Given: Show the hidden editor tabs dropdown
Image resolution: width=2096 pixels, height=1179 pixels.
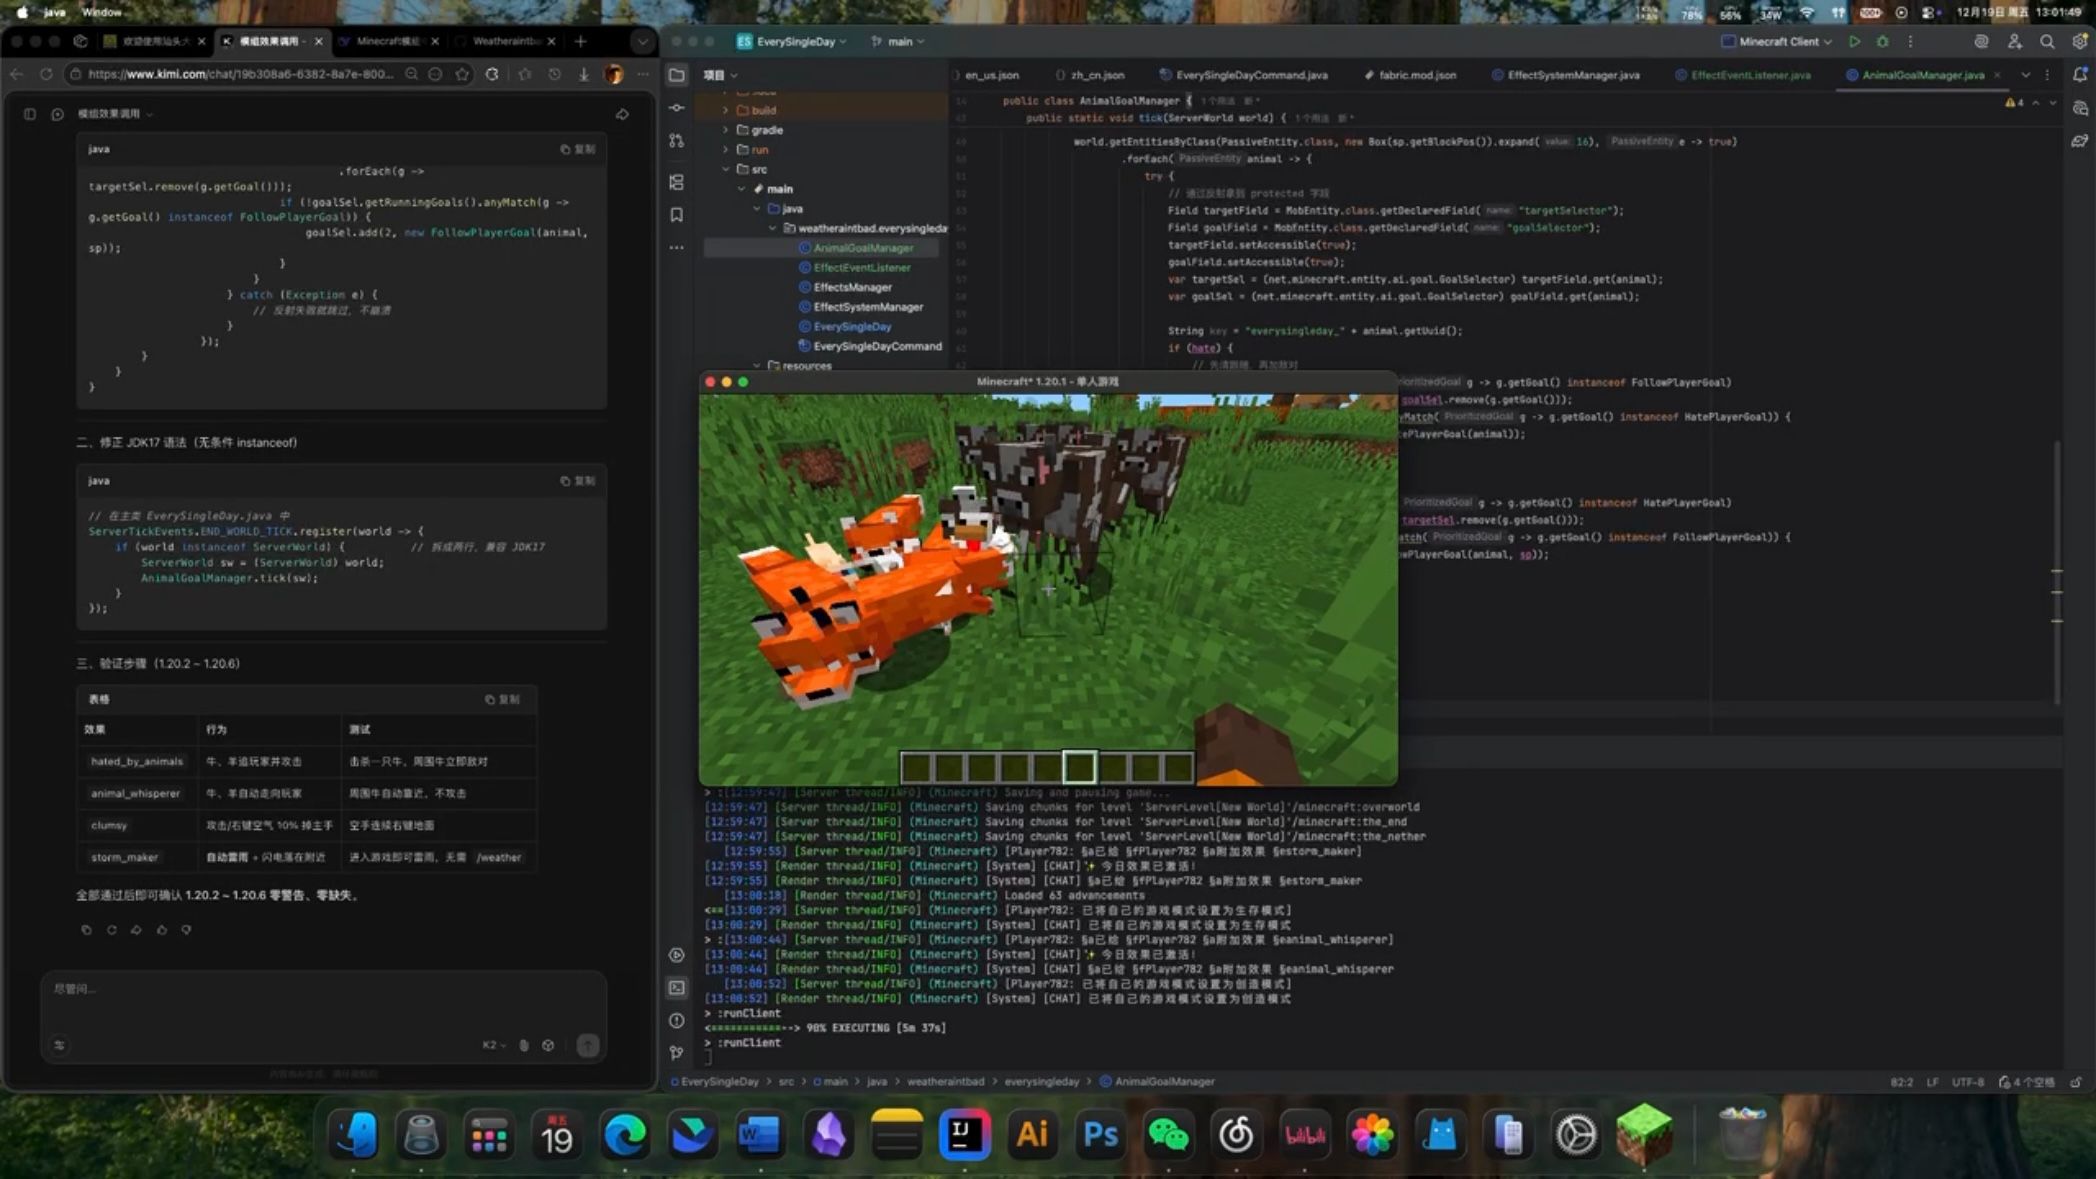Looking at the screenshot, I should [2026, 75].
